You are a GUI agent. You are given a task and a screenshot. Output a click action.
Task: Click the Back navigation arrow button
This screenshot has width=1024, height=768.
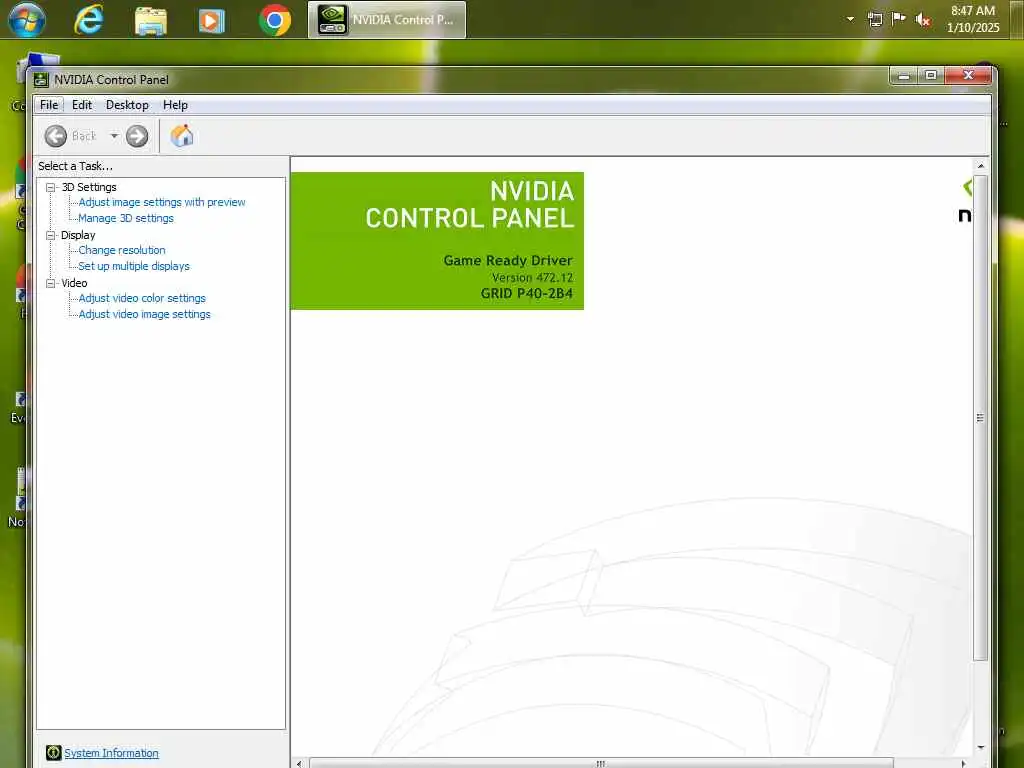point(56,136)
